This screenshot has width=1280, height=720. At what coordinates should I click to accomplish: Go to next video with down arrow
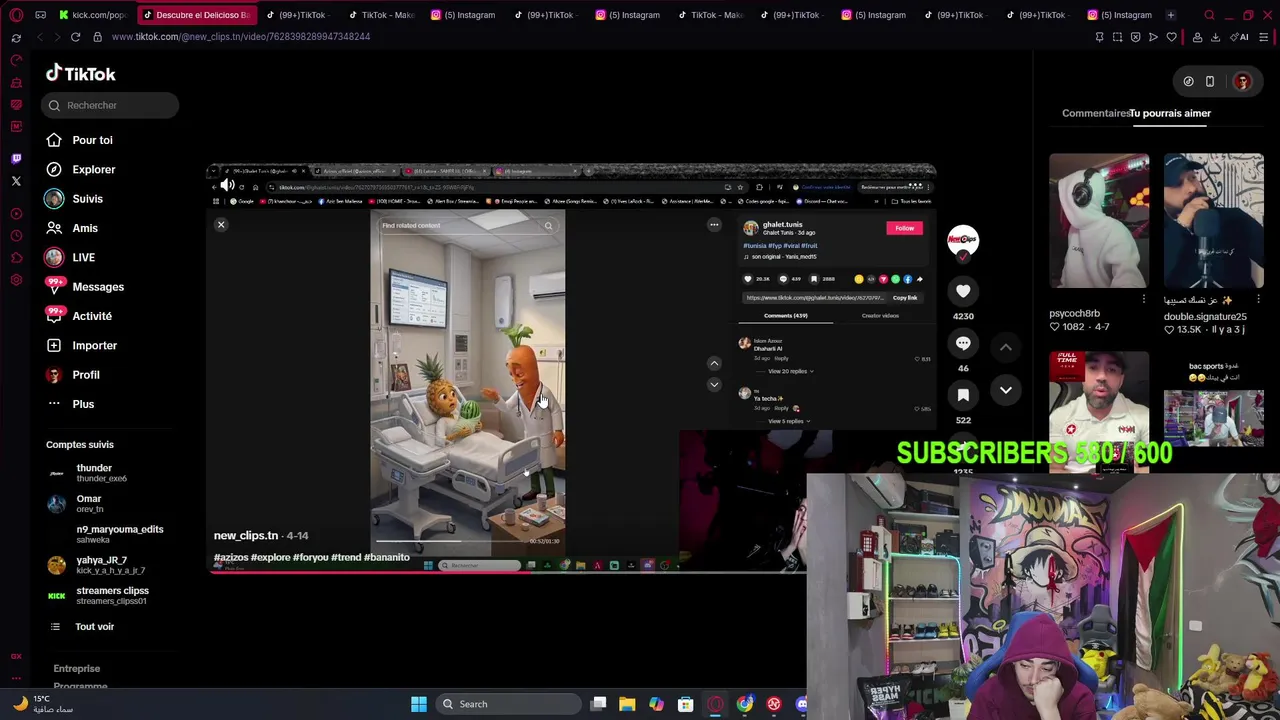(x=1006, y=390)
